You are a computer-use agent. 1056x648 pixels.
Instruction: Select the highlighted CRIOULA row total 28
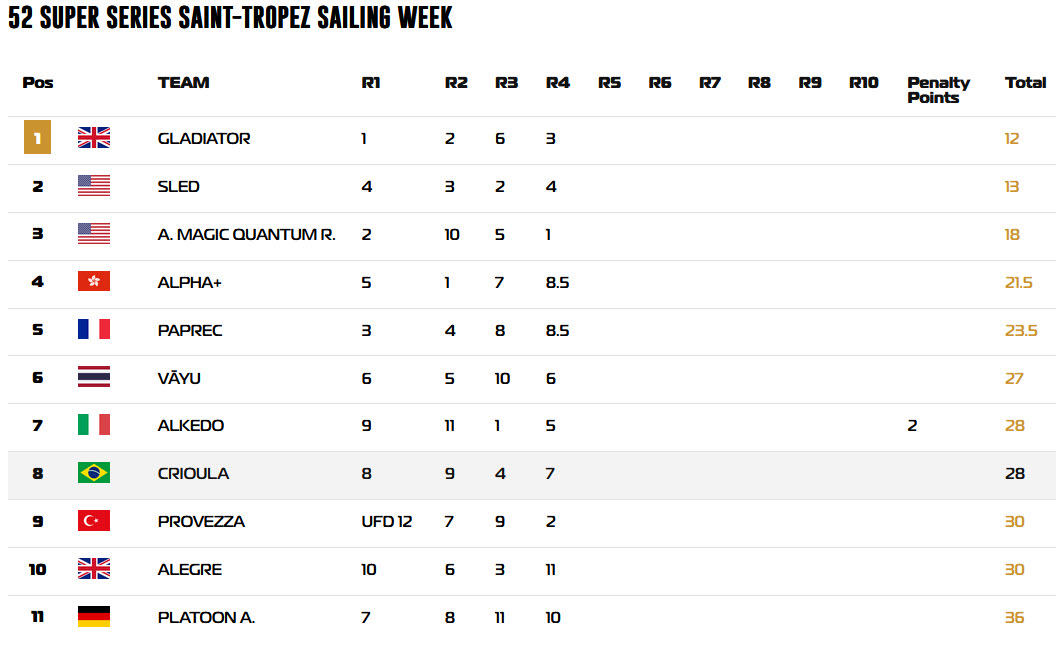[x=1014, y=474]
